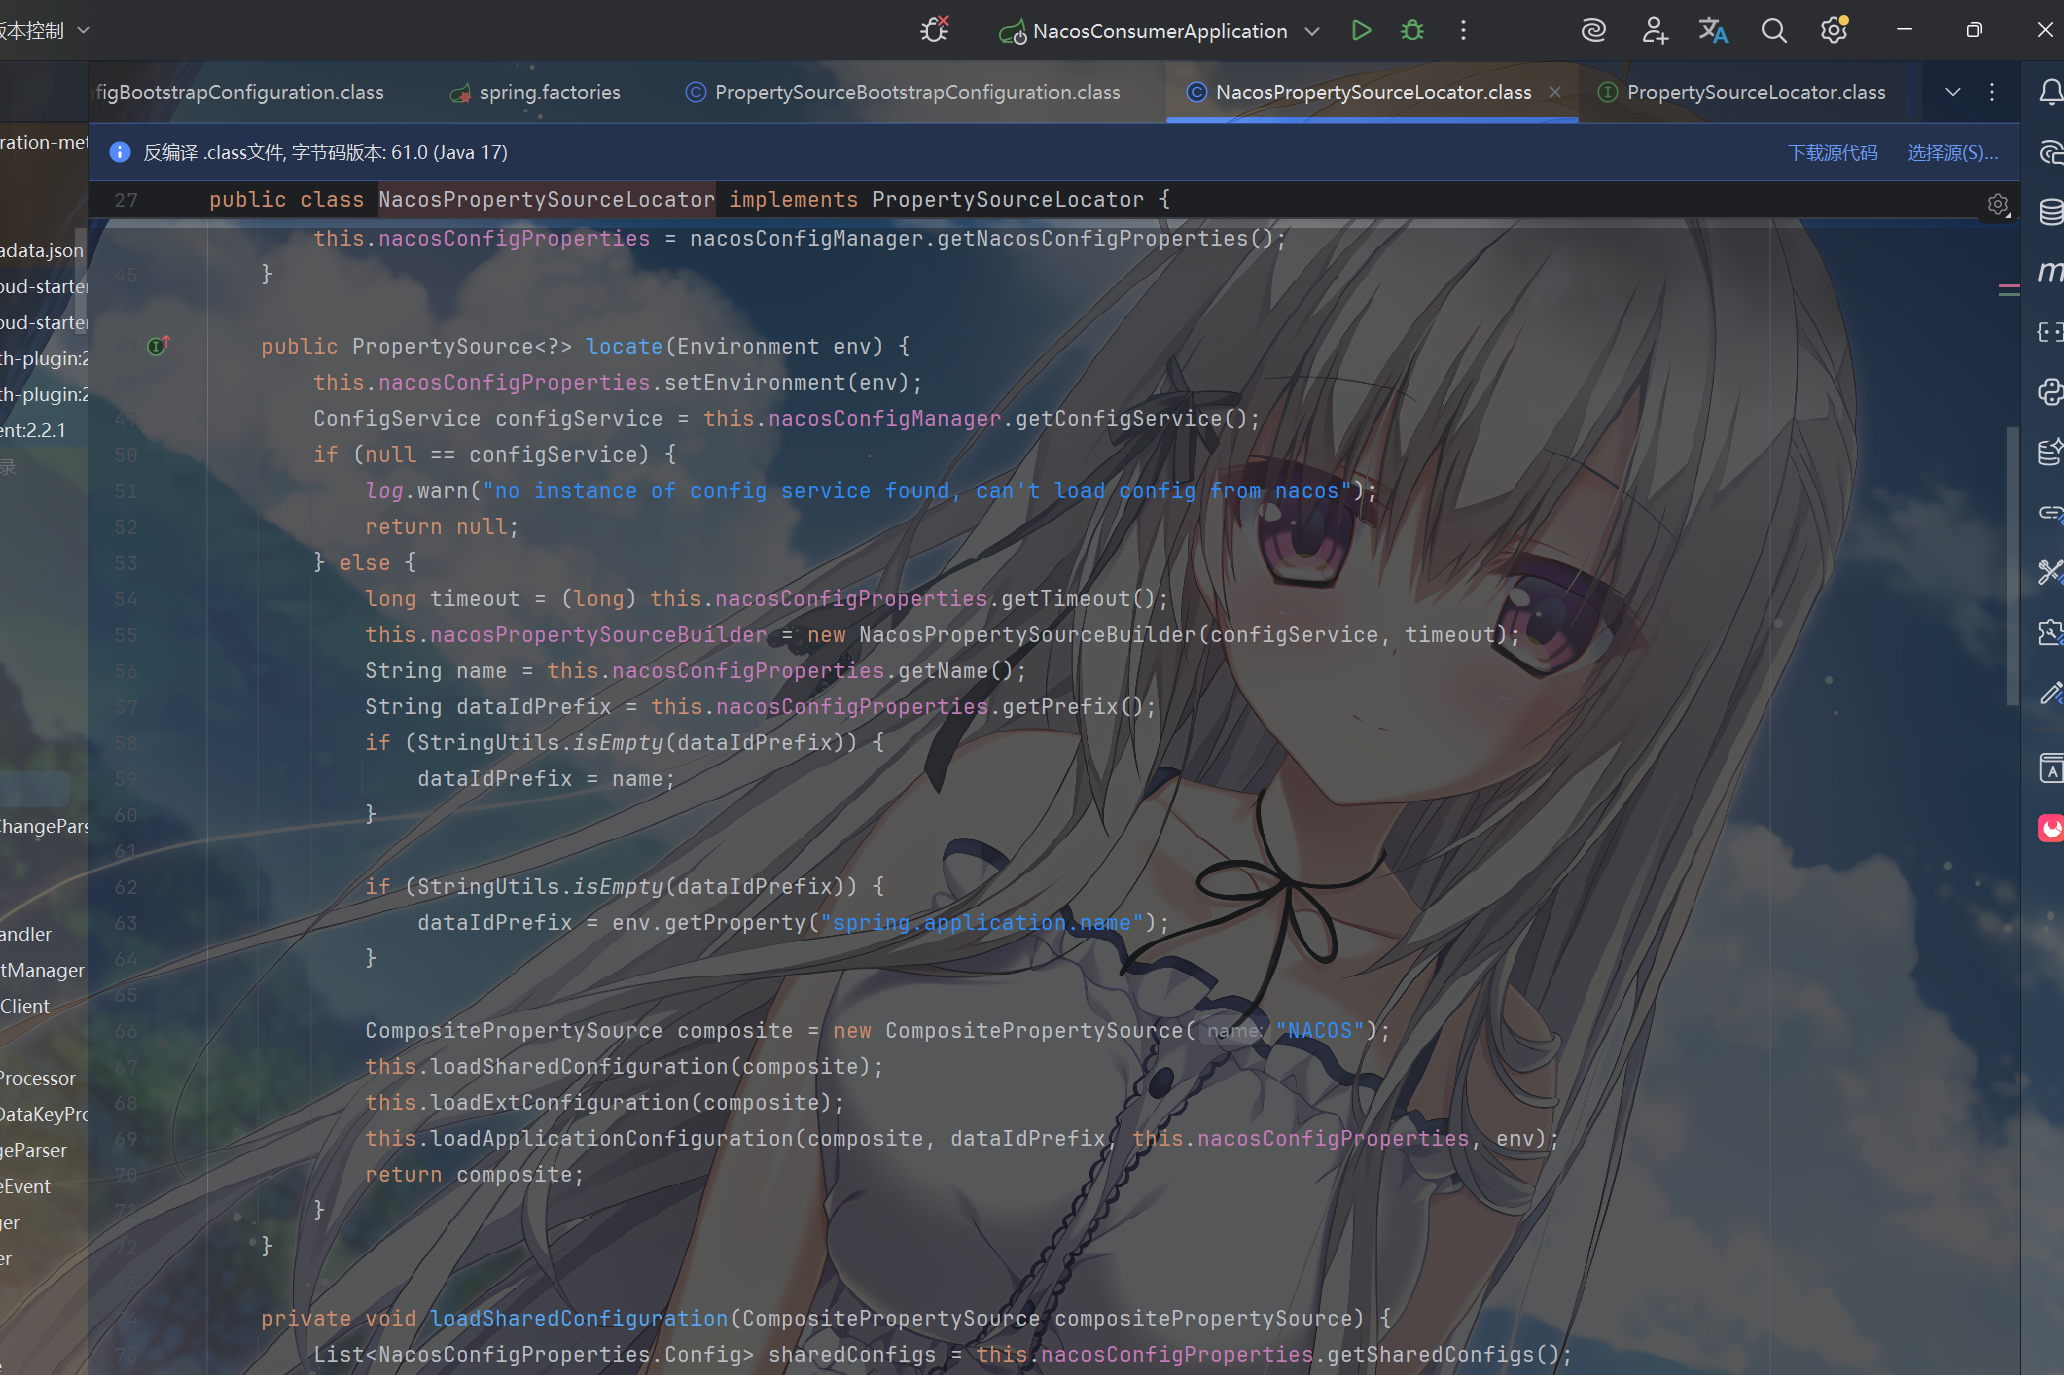The width and height of the screenshot is (2064, 1375).
Task: Close the NacosPropertySourceLocator.class tab
Action: click(1555, 92)
